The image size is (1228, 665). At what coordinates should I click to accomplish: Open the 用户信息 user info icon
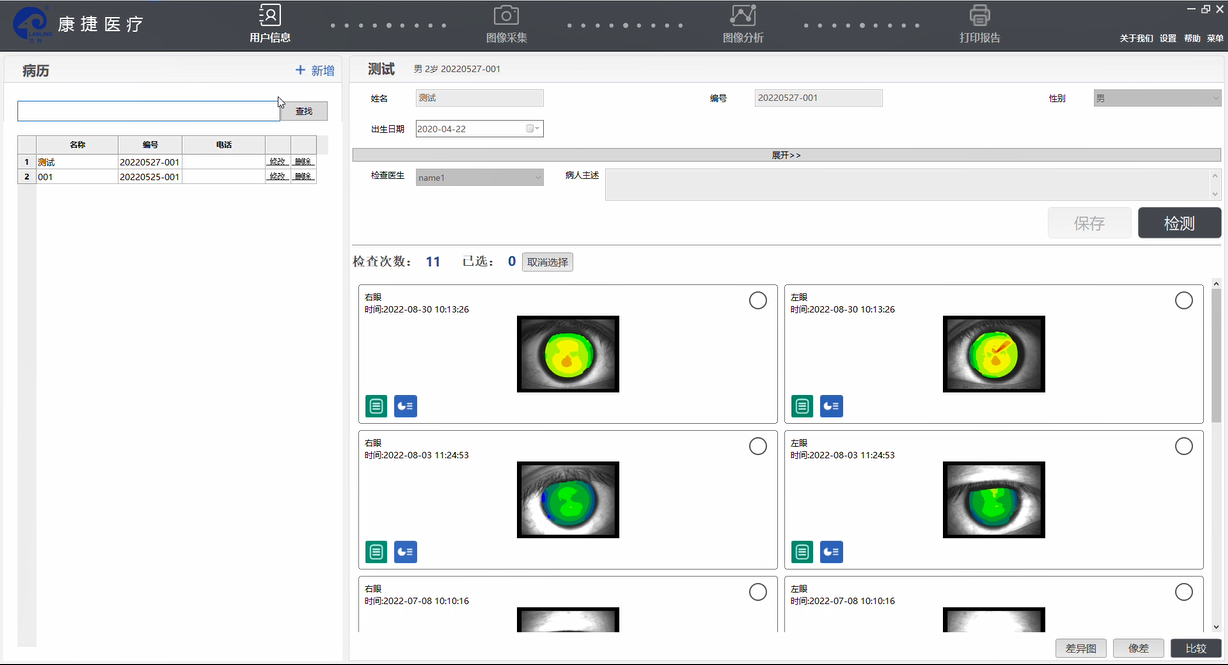(x=270, y=16)
